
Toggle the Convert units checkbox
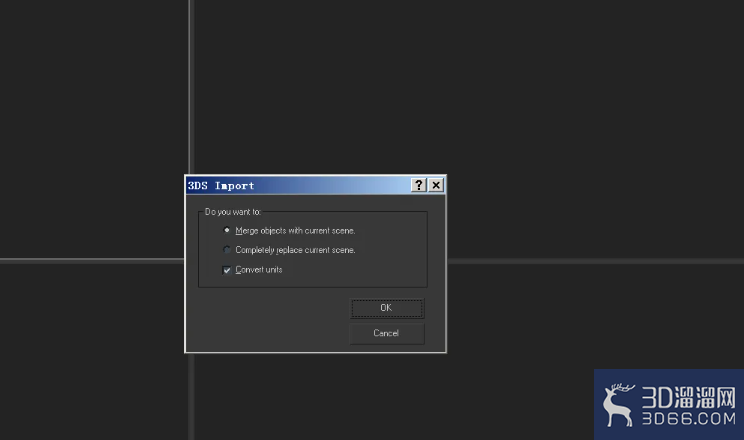click(227, 270)
